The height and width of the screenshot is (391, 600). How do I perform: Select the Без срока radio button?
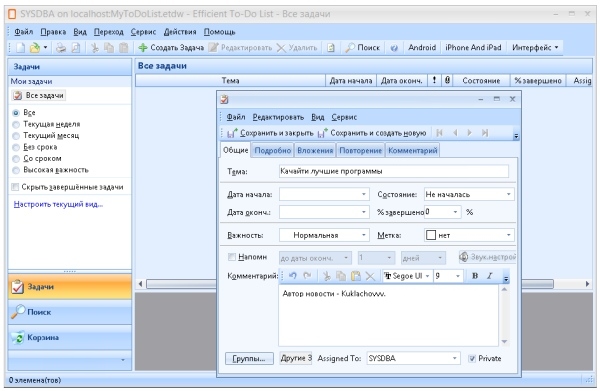tap(16, 147)
